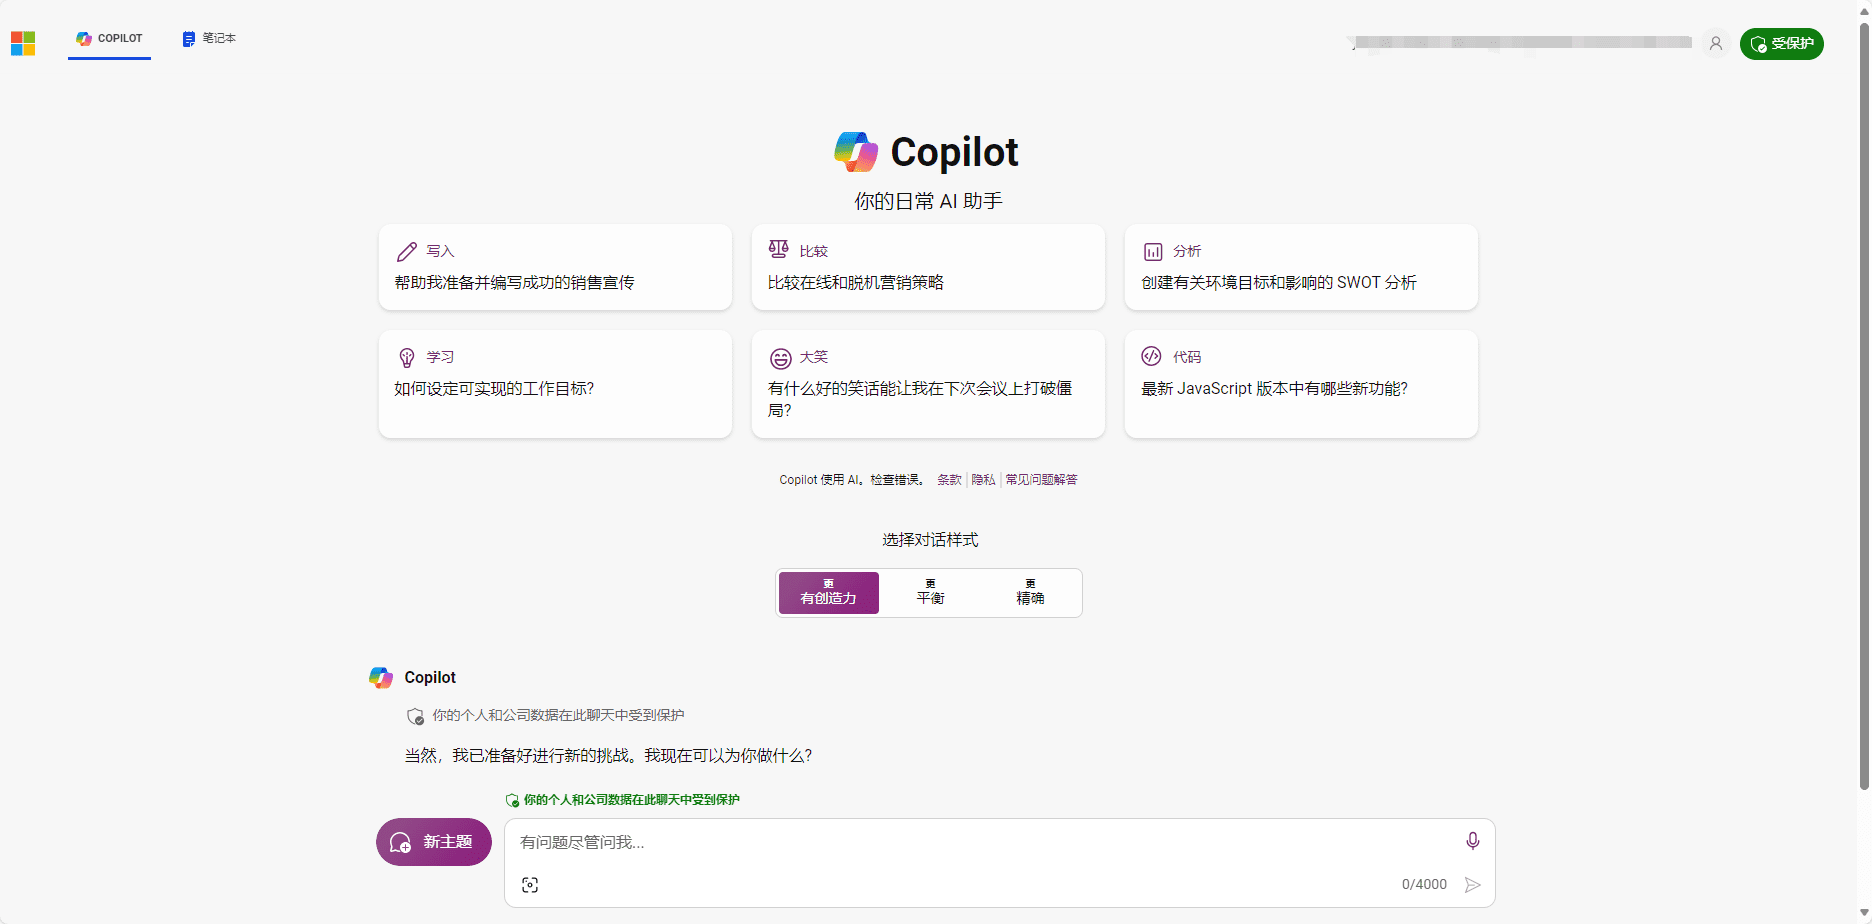Screen dimensions: 1872x924
Task: Click the 受保护 protected badge button
Action: coord(1782,44)
